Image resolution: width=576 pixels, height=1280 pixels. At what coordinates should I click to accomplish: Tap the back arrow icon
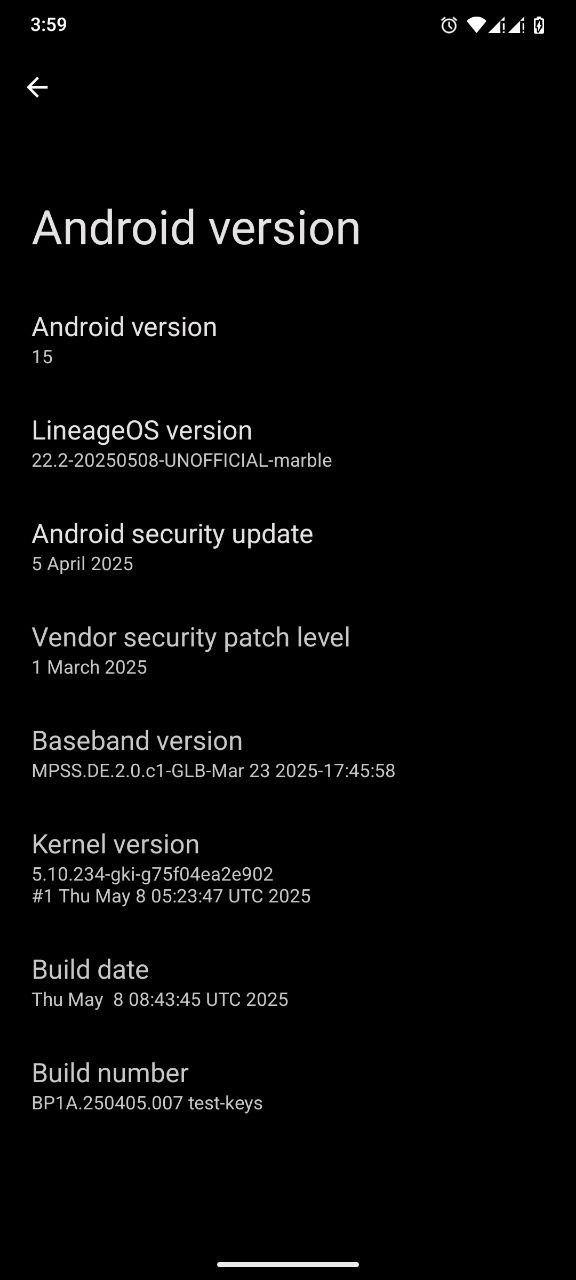coord(37,87)
